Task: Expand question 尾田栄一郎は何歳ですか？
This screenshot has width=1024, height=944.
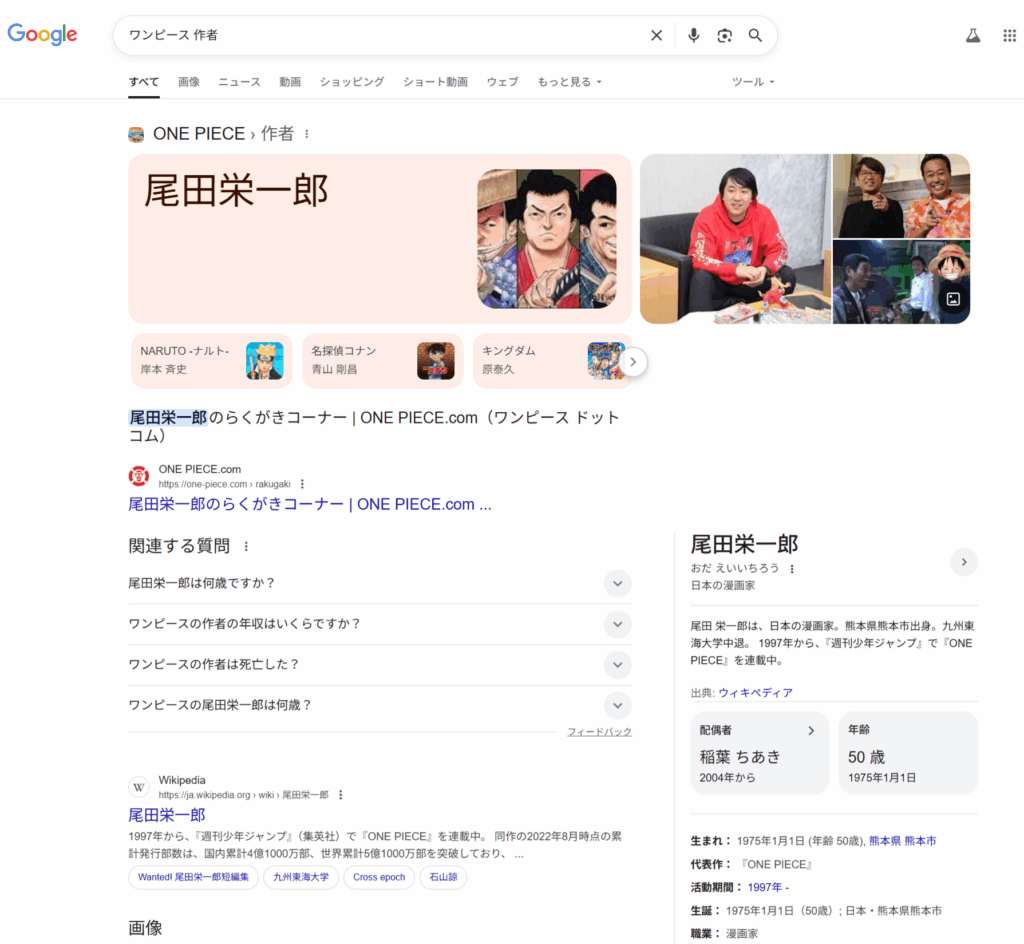Action: [617, 583]
